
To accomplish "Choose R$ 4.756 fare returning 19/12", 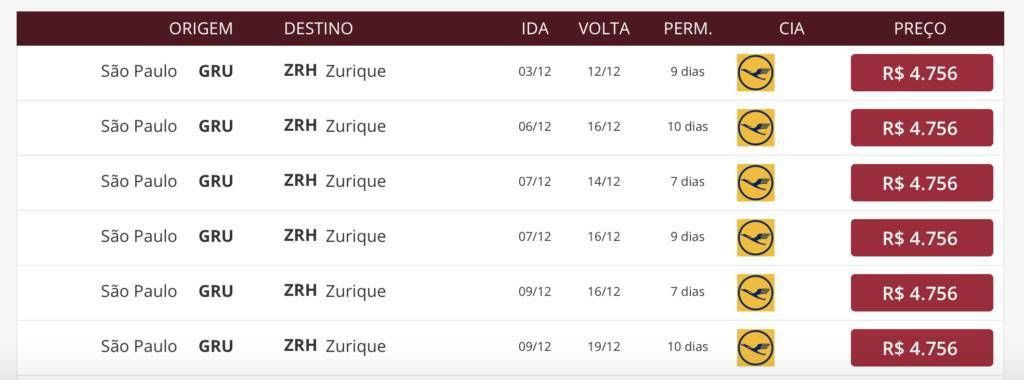I will click(921, 347).
